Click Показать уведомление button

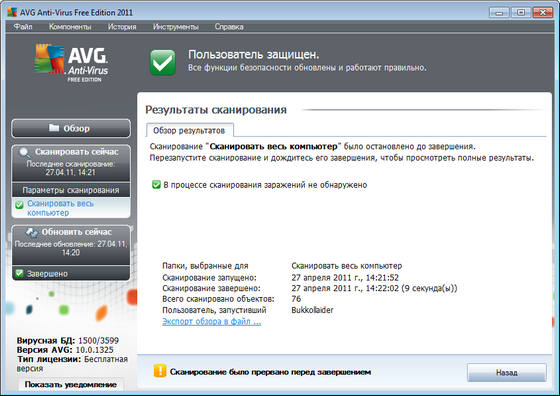click(71, 385)
